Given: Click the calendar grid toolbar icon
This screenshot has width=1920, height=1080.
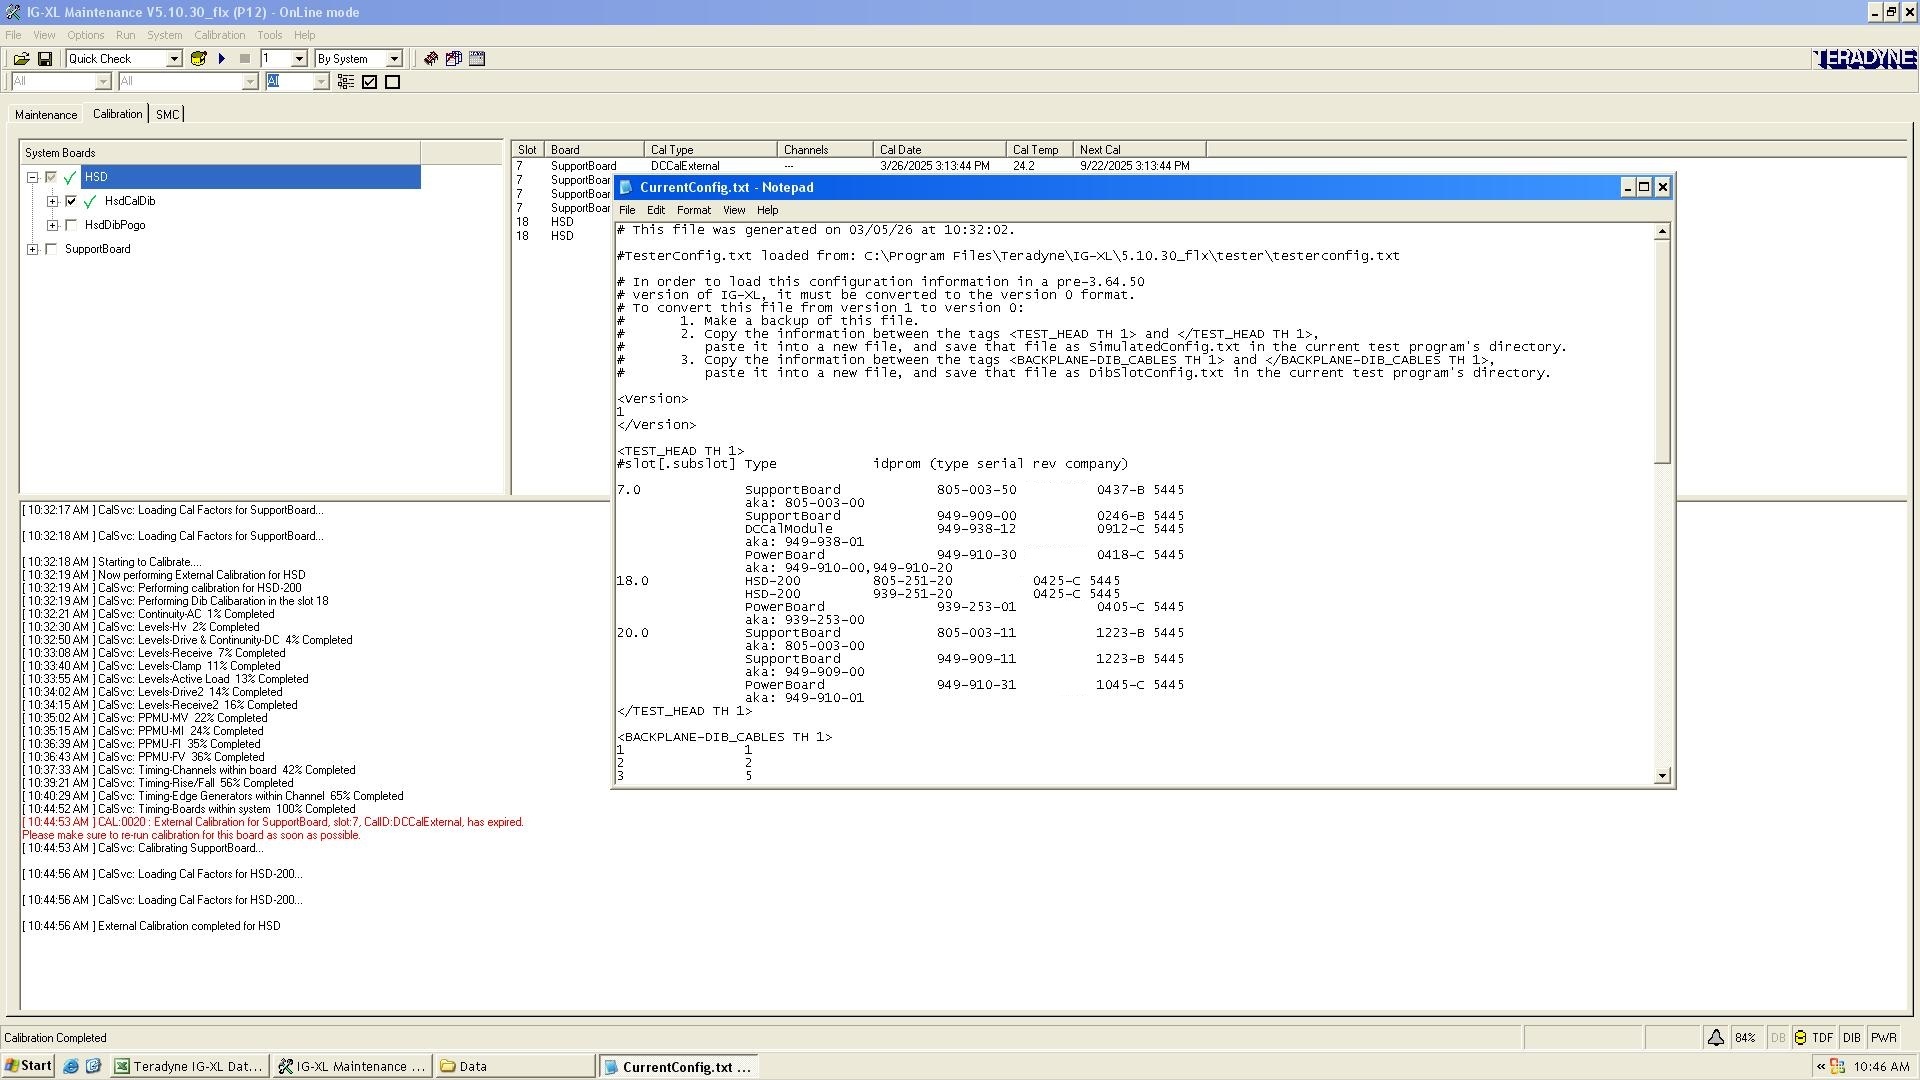Looking at the screenshot, I should (477, 59).
